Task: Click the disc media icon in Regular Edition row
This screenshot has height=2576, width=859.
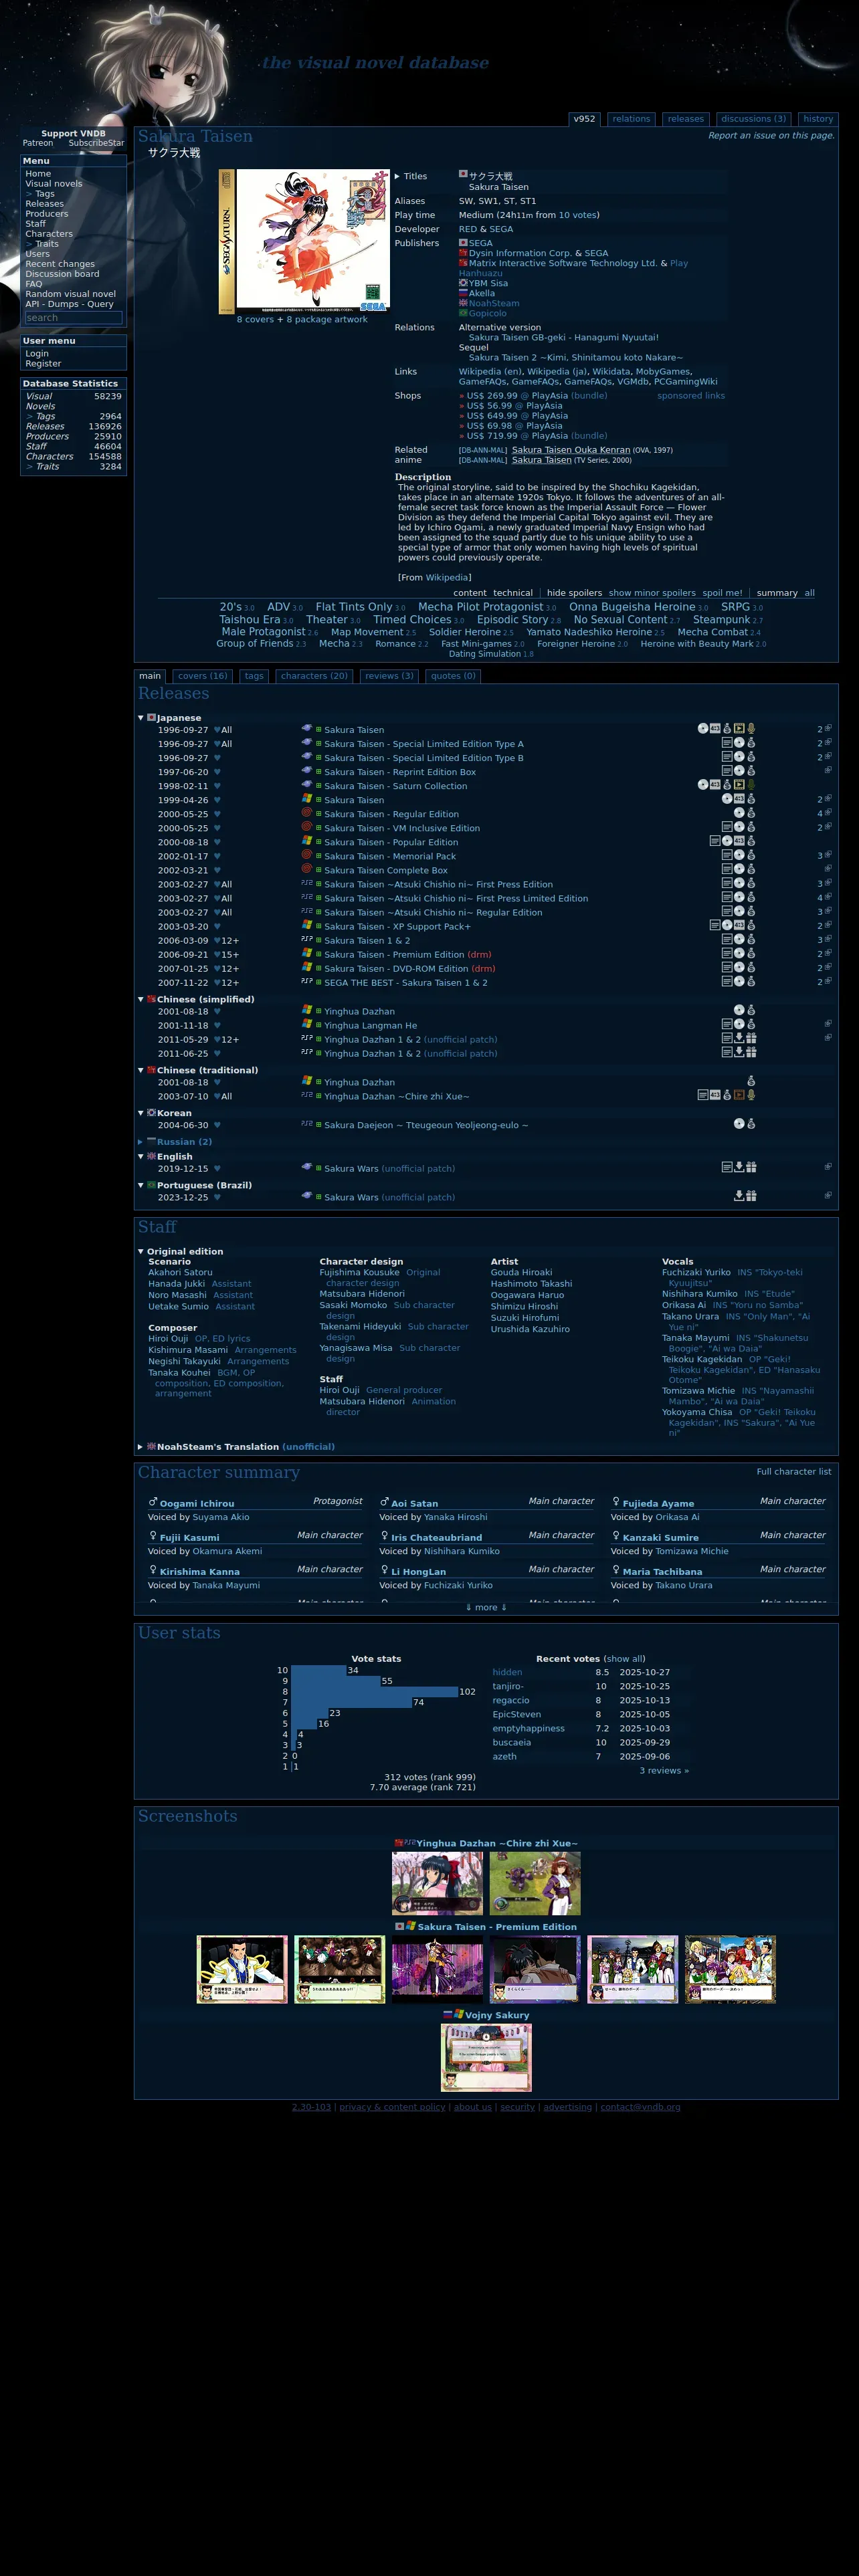Action: point(739,813)
